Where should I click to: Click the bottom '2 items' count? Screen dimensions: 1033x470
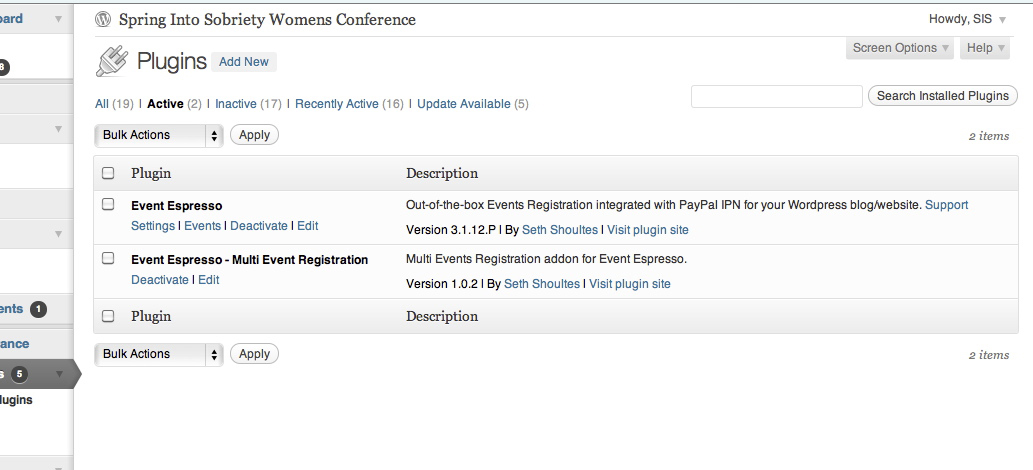(x=989, y=355)
